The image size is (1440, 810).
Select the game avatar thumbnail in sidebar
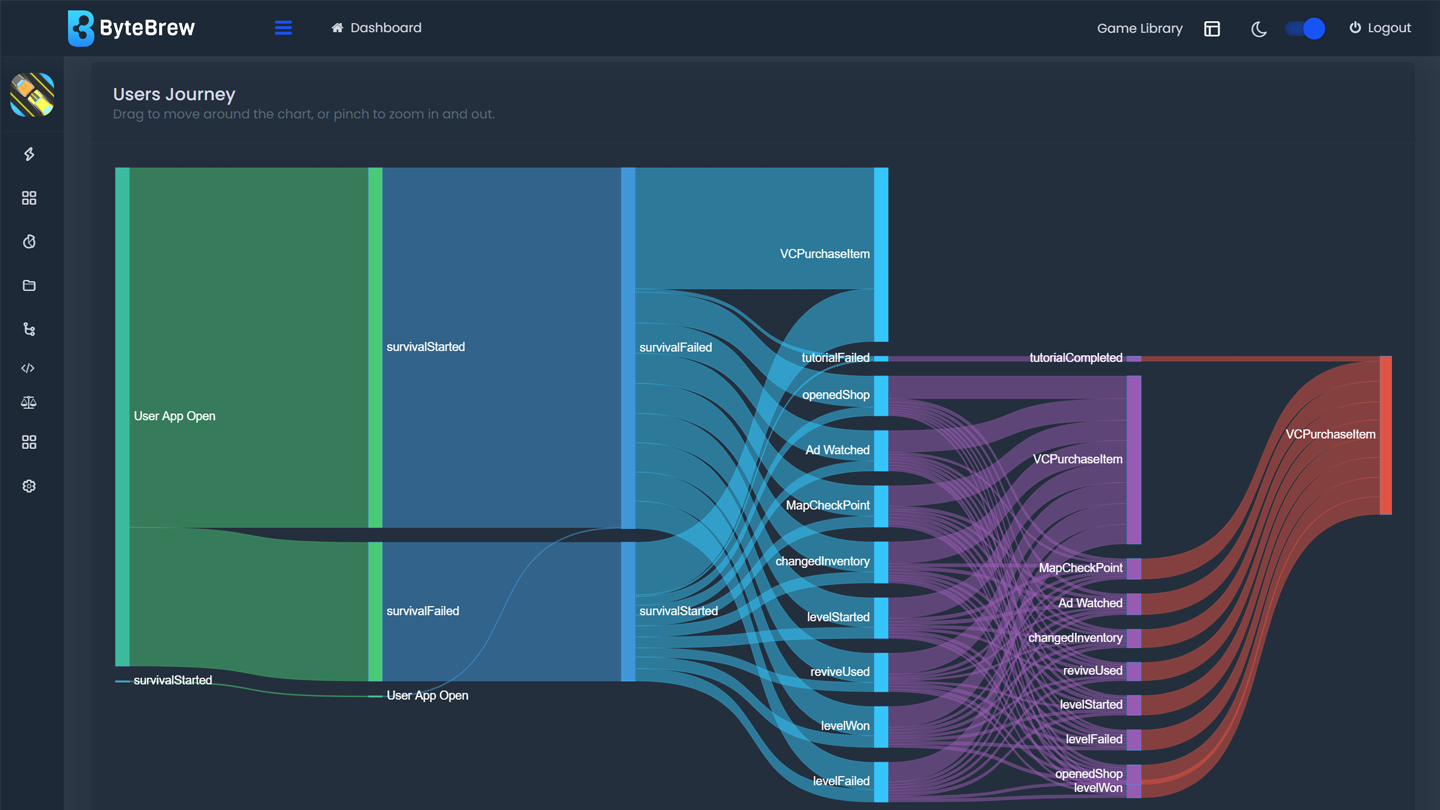pyautogui.click(x=32, y=95)
